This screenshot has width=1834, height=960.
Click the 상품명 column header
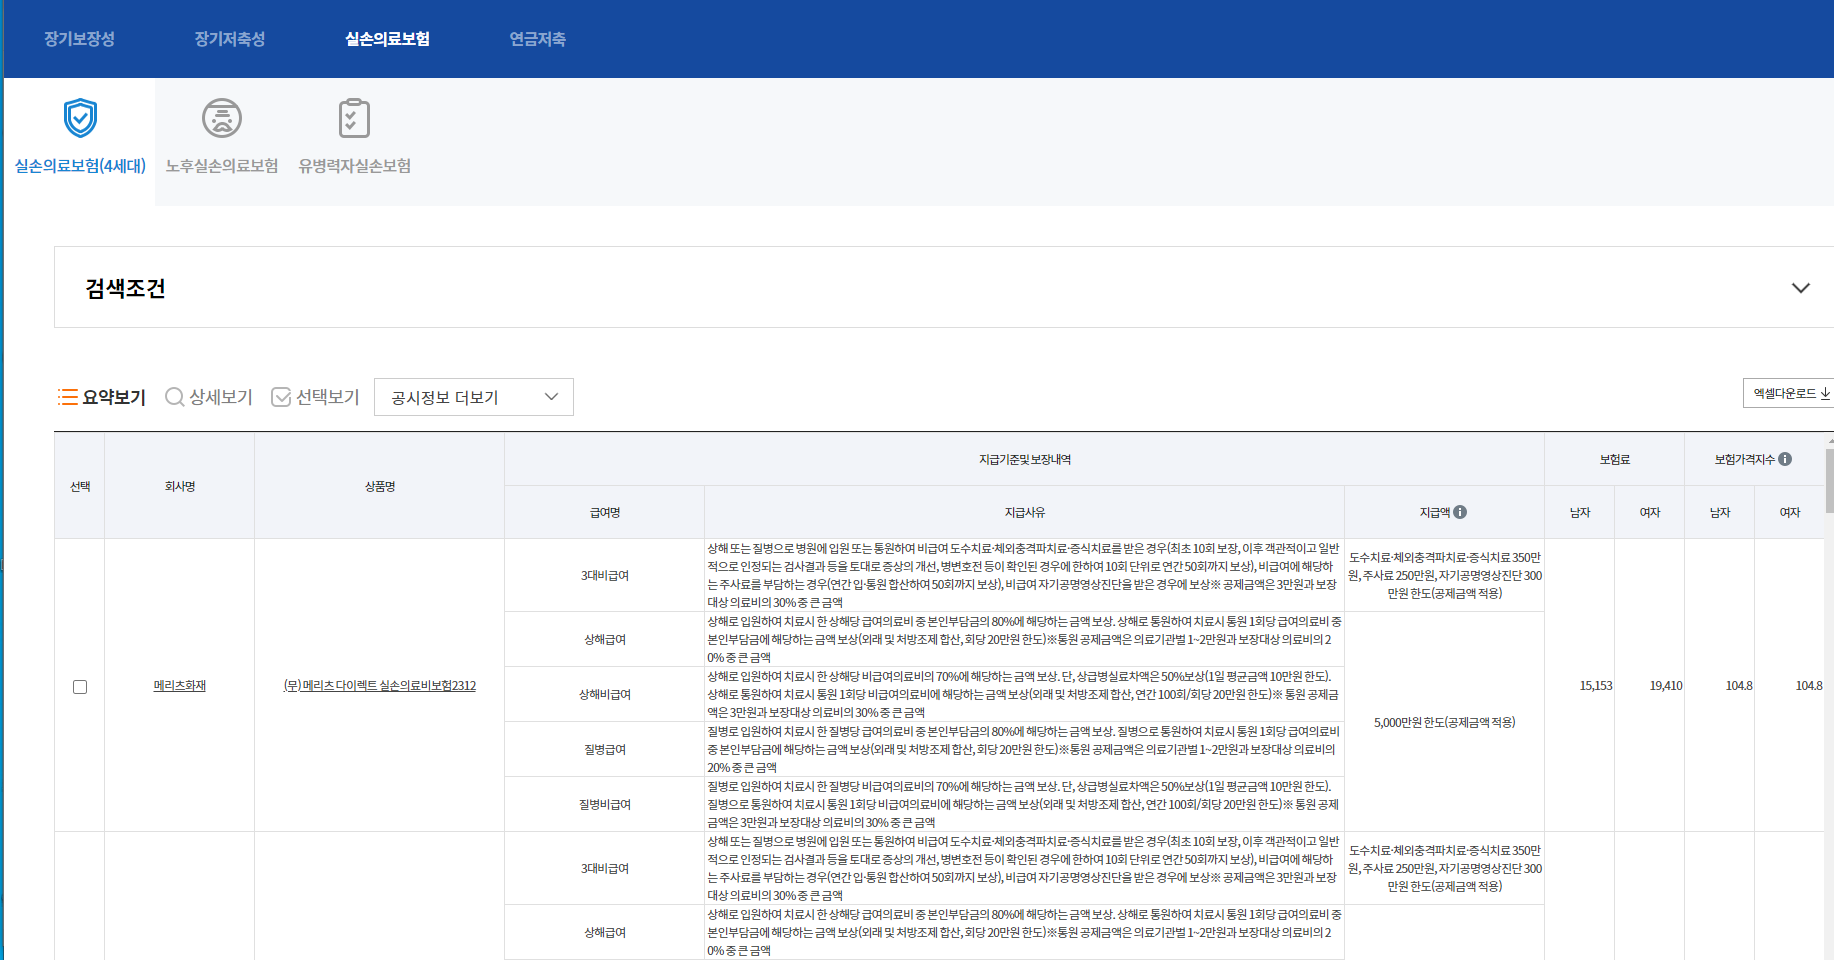[x=380, y=486]
